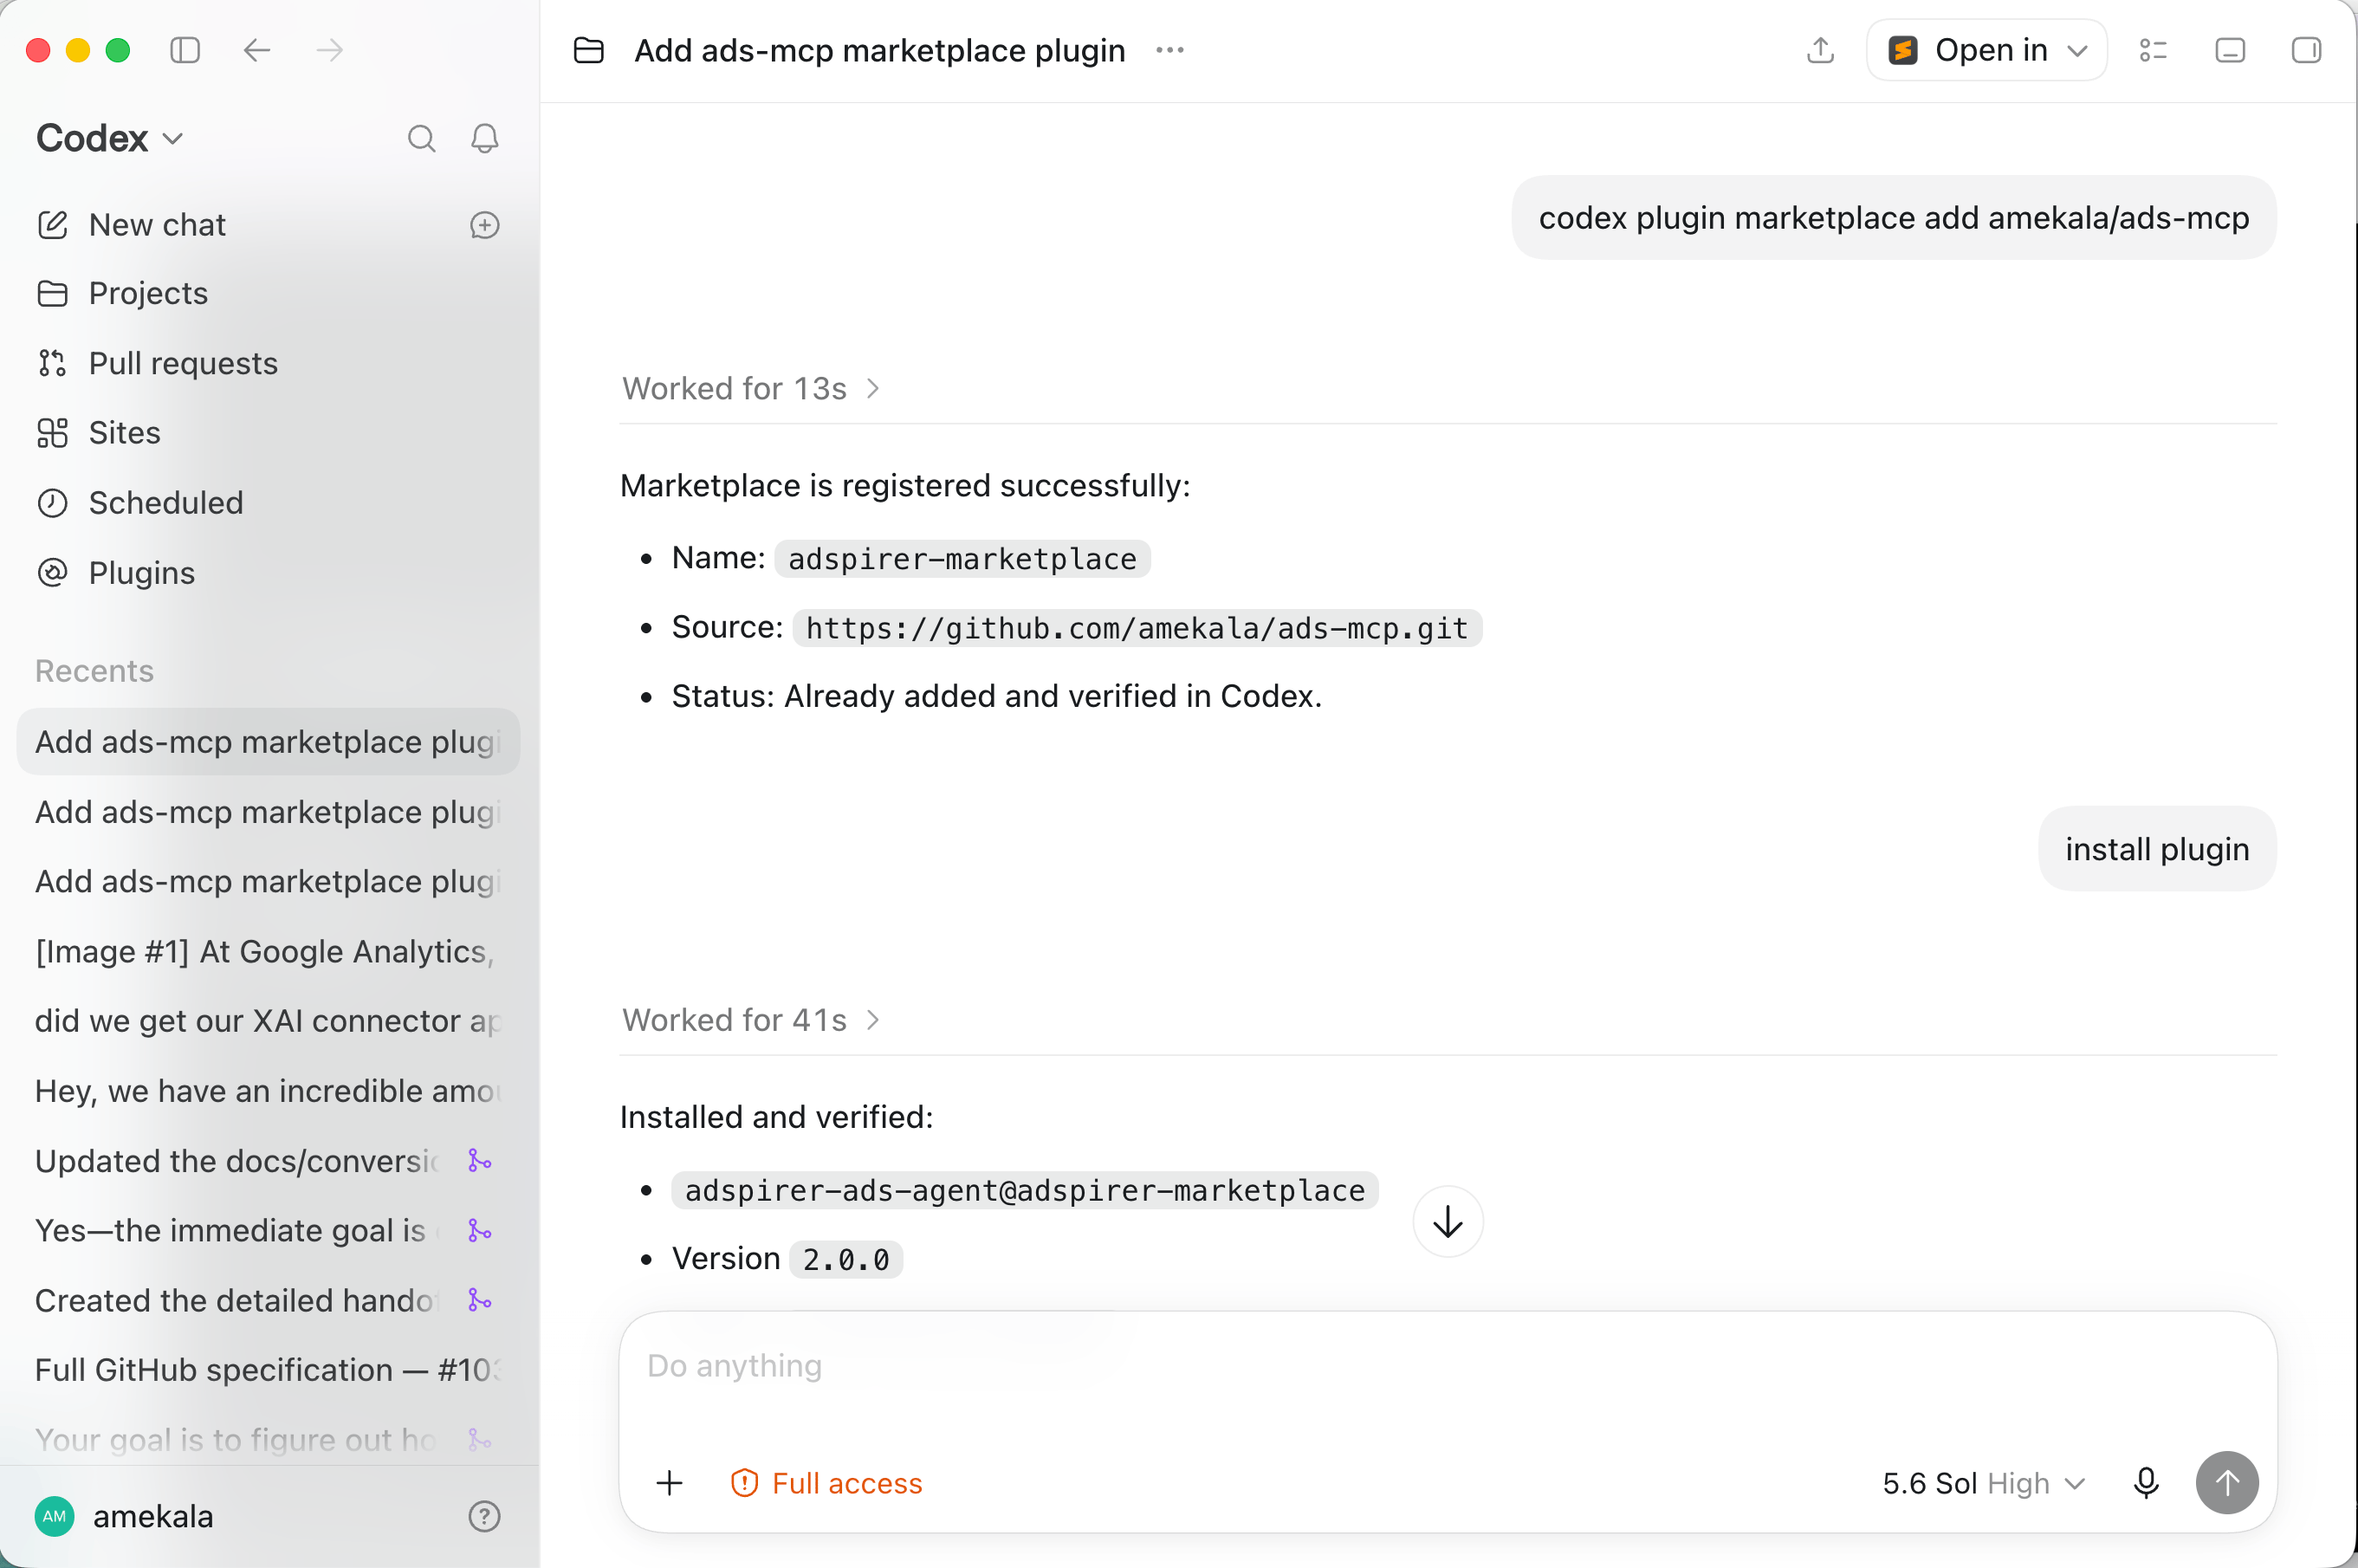This screenshot has height=1568, width=2358.
Task: Click branch icon next to Updated the docs
Action: (x=480, y=1161)
